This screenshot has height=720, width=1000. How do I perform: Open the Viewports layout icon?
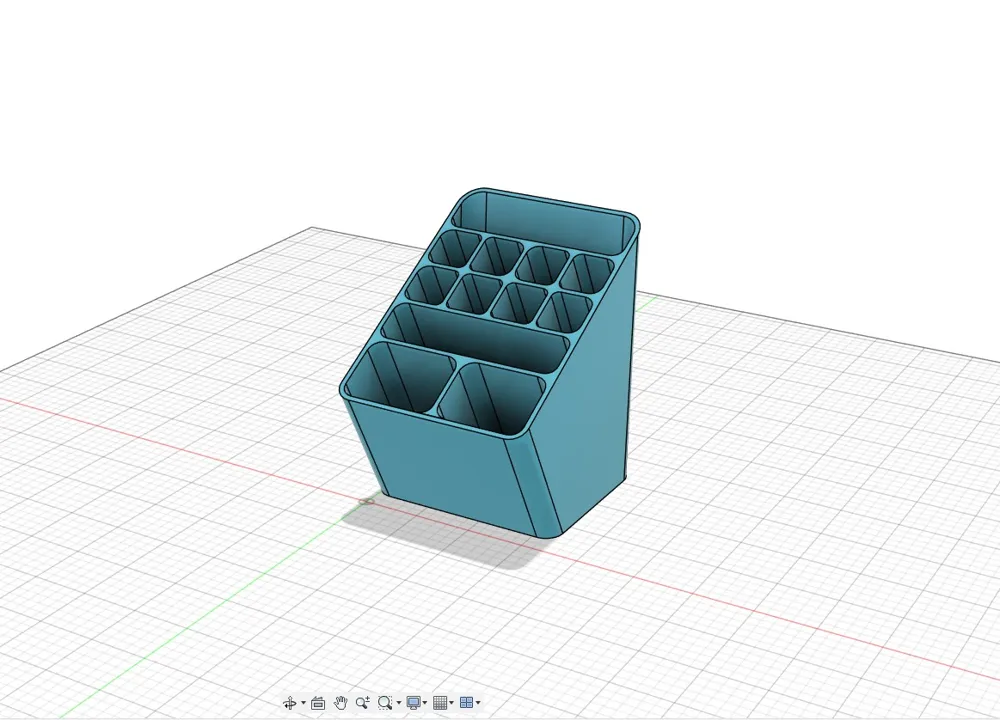point(466,703)
